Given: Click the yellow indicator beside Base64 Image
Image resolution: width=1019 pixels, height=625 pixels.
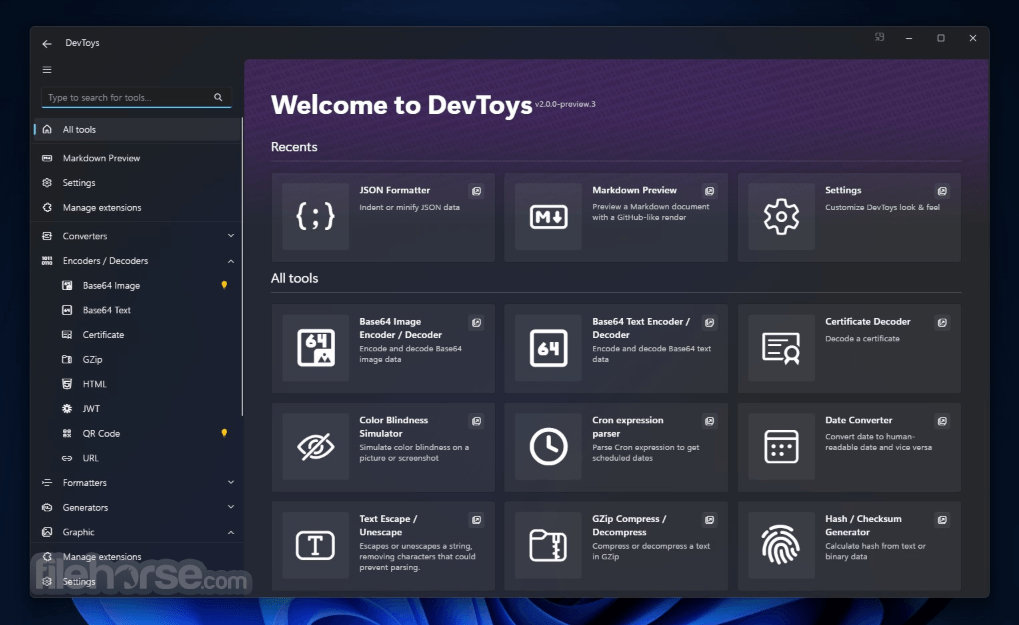Looking at the screenshot, I should [x=224, y=285].
